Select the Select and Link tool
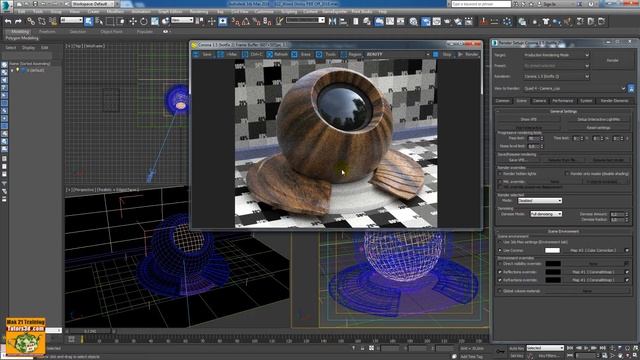The width and height of the screenshot is (640, 360). point(31,22)
